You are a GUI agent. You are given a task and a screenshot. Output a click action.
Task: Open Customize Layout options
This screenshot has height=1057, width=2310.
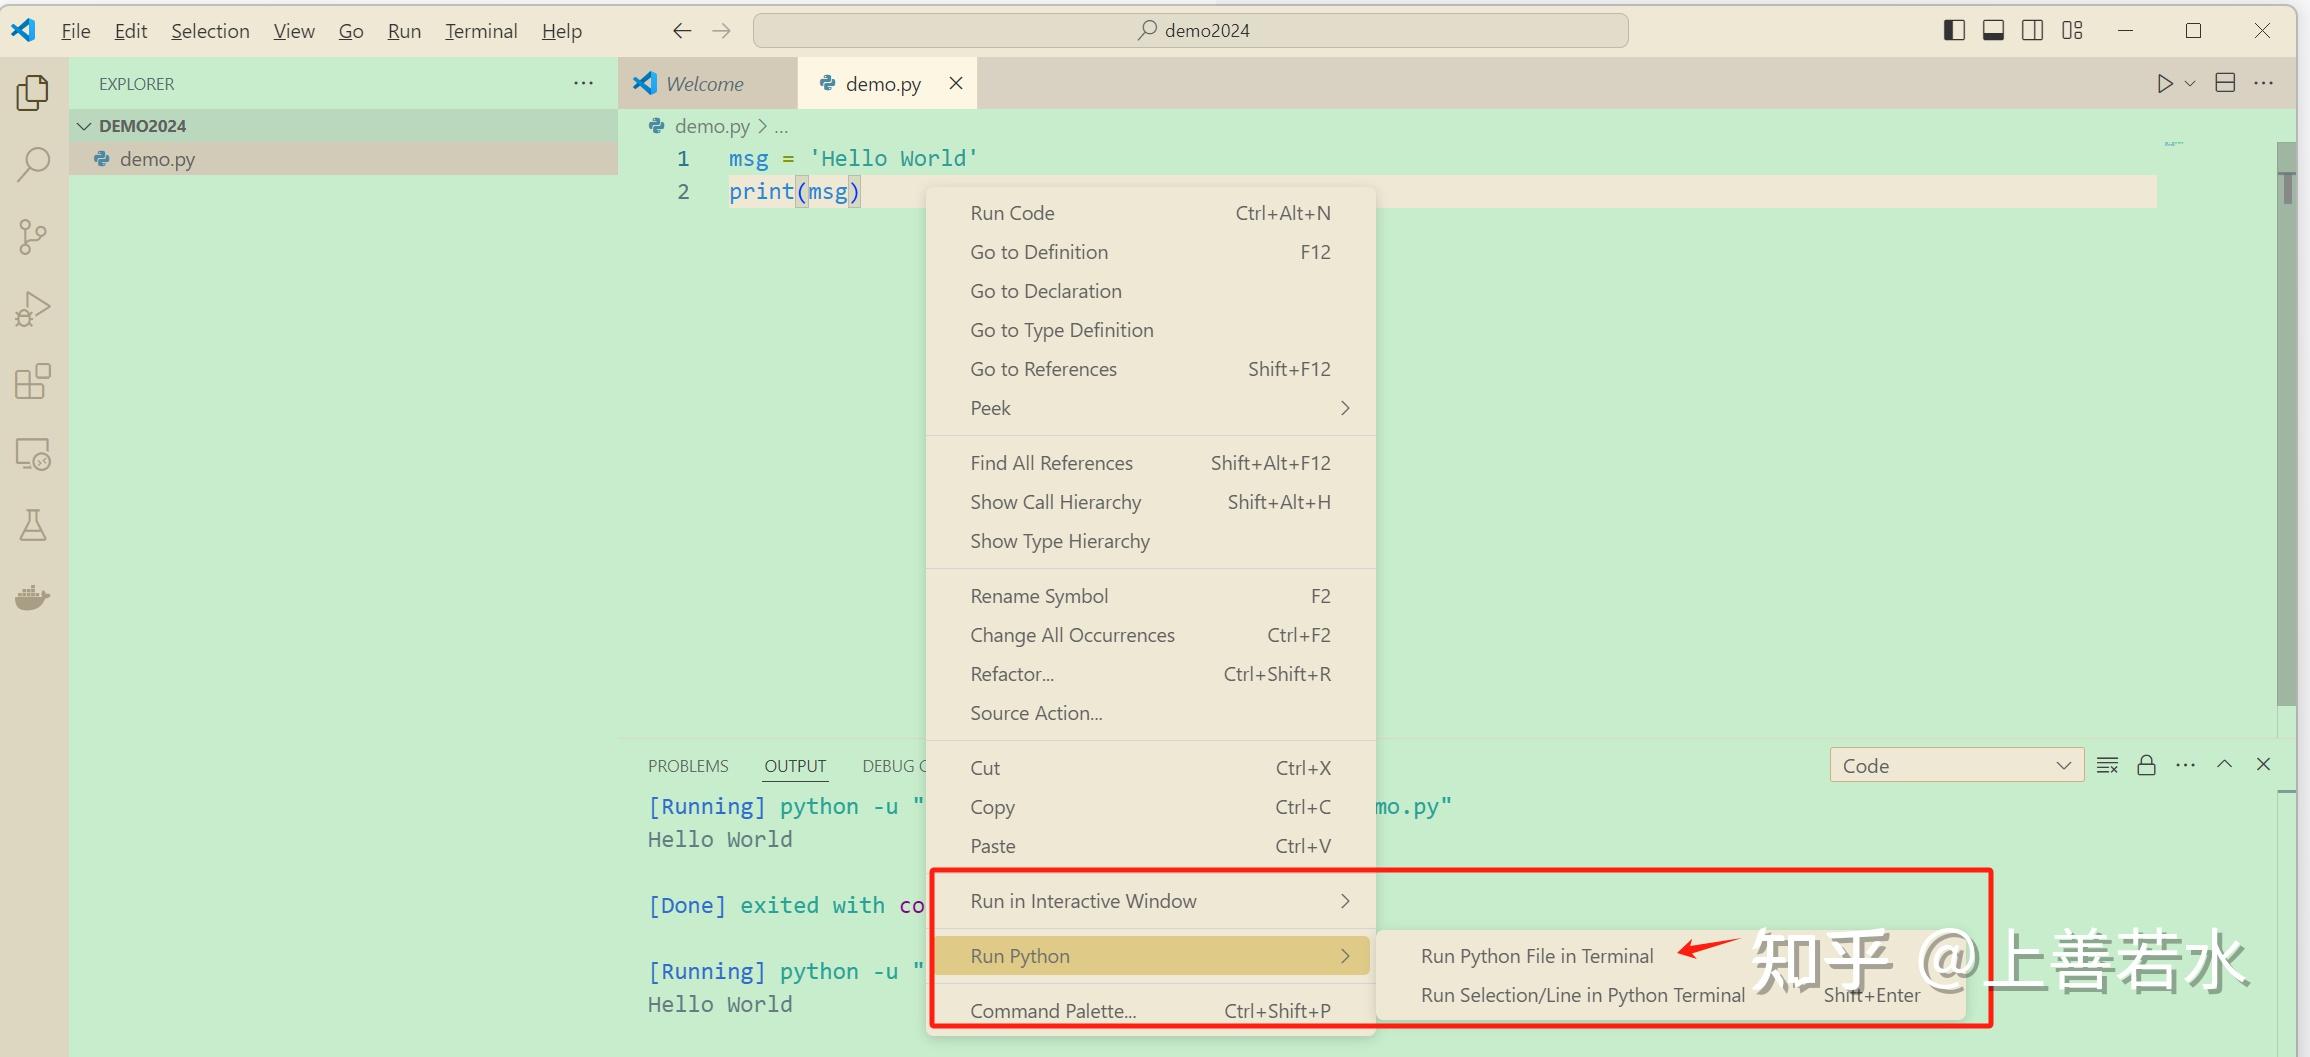2072,31
